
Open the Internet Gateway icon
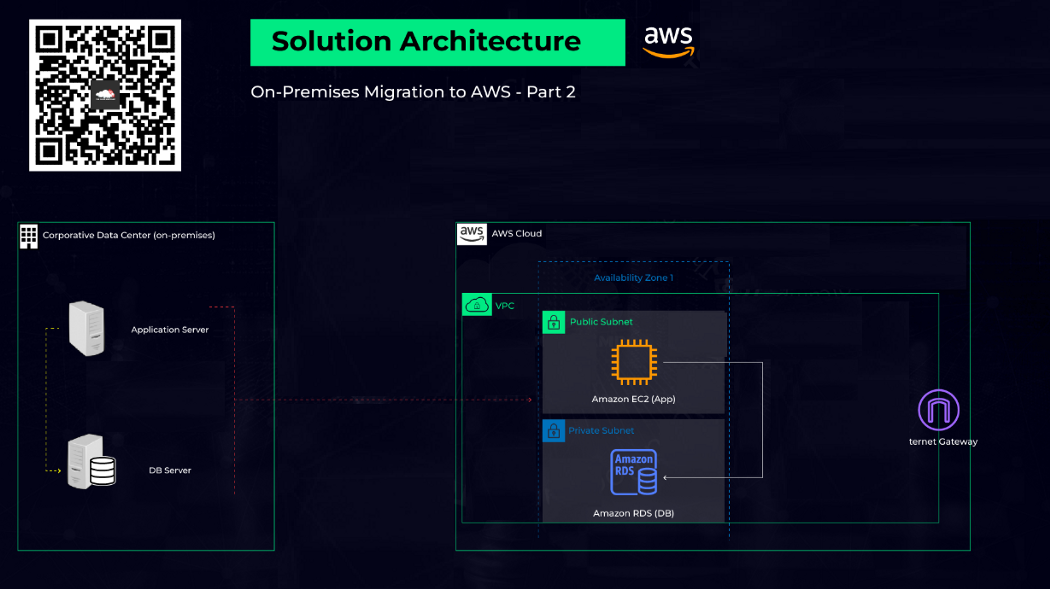pos(937,410)
